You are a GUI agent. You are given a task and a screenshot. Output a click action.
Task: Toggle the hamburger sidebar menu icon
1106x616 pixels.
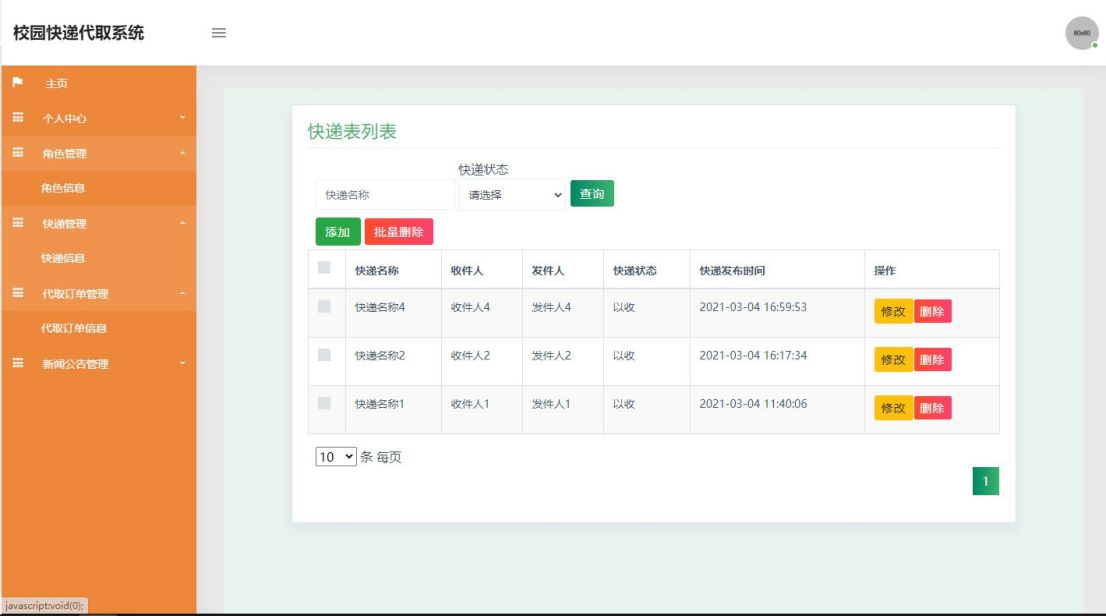point(219,33)
